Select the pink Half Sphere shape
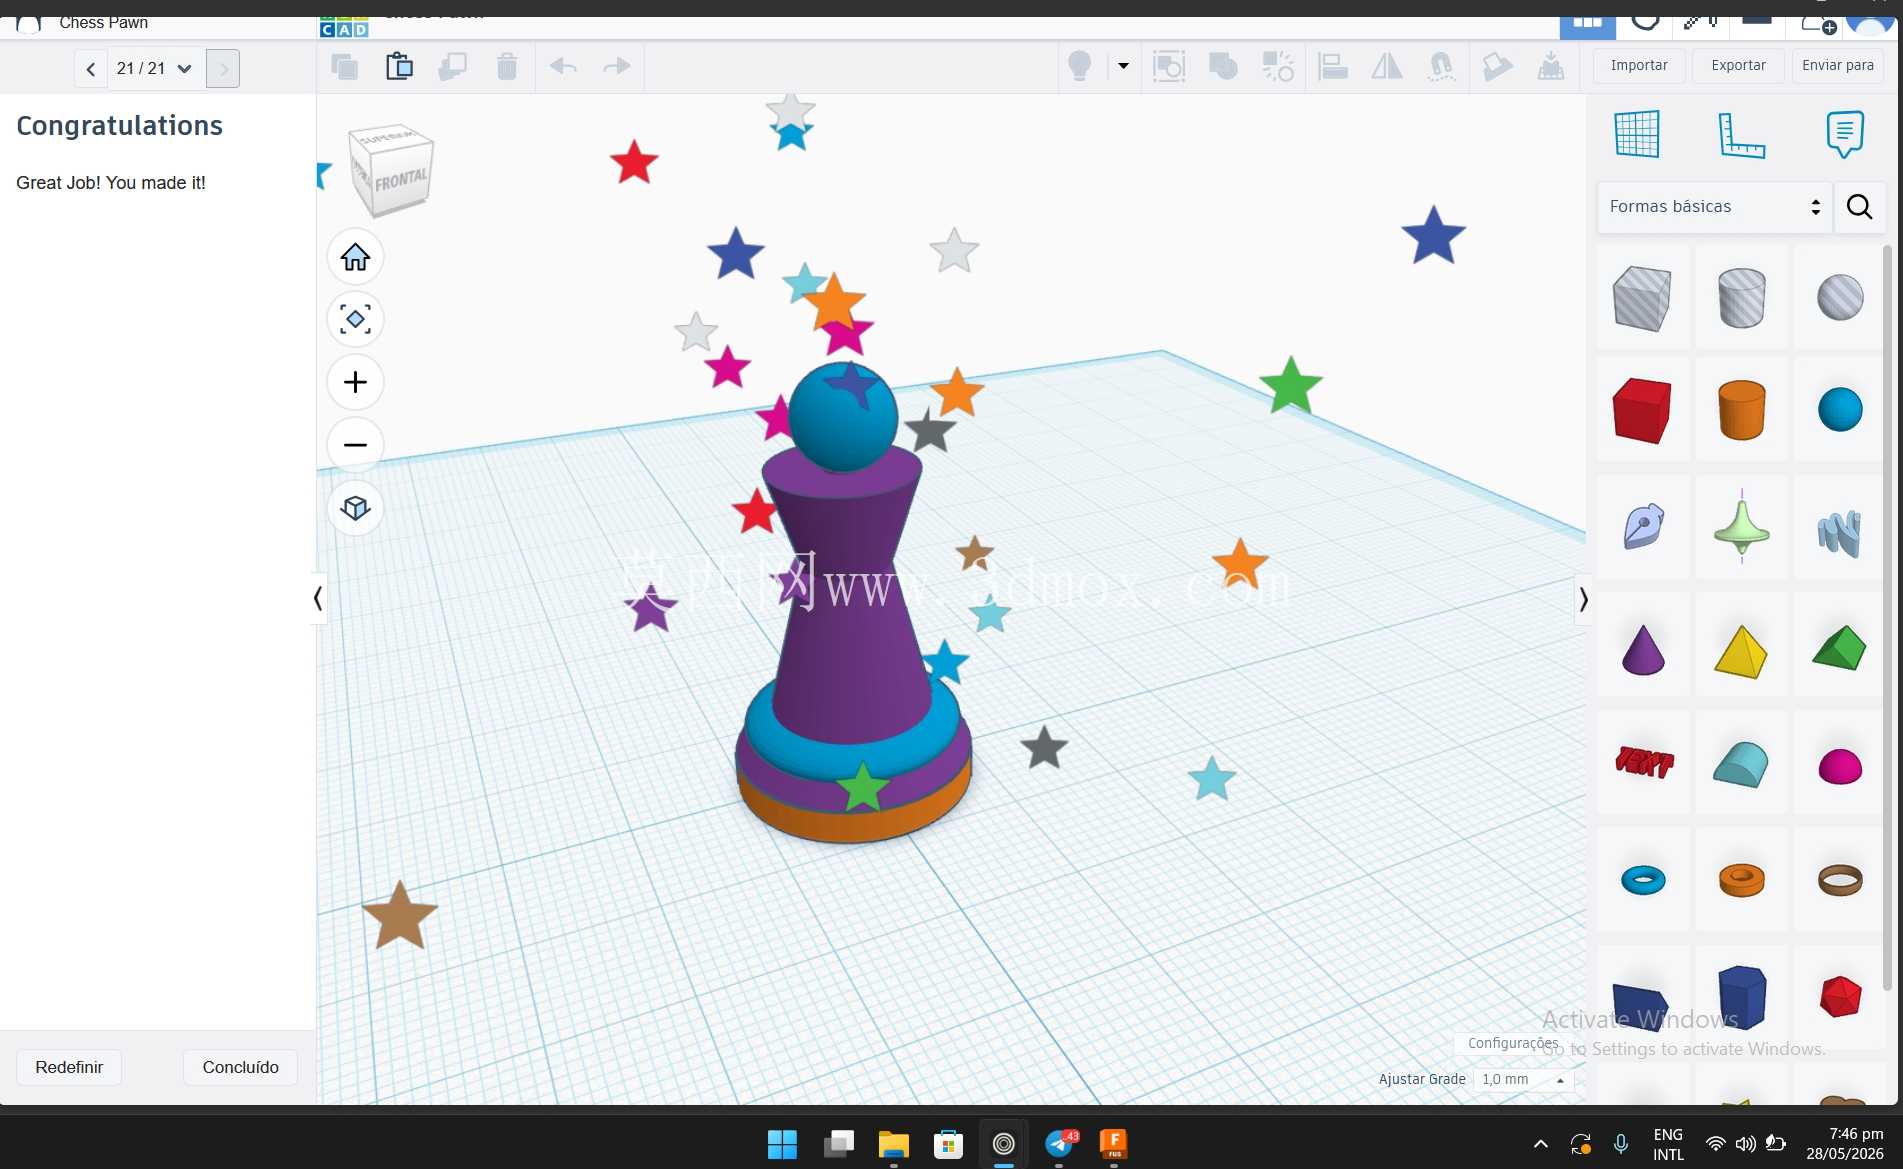 coord(1840,767)
